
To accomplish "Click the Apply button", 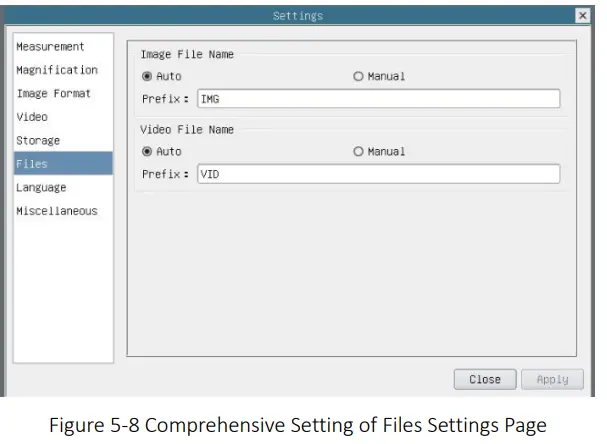I will pos(552,380).
